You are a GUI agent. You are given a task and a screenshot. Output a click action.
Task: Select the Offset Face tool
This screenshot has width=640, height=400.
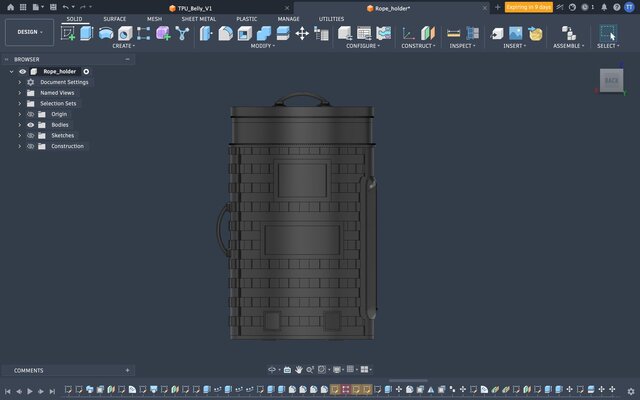(283, 33)
